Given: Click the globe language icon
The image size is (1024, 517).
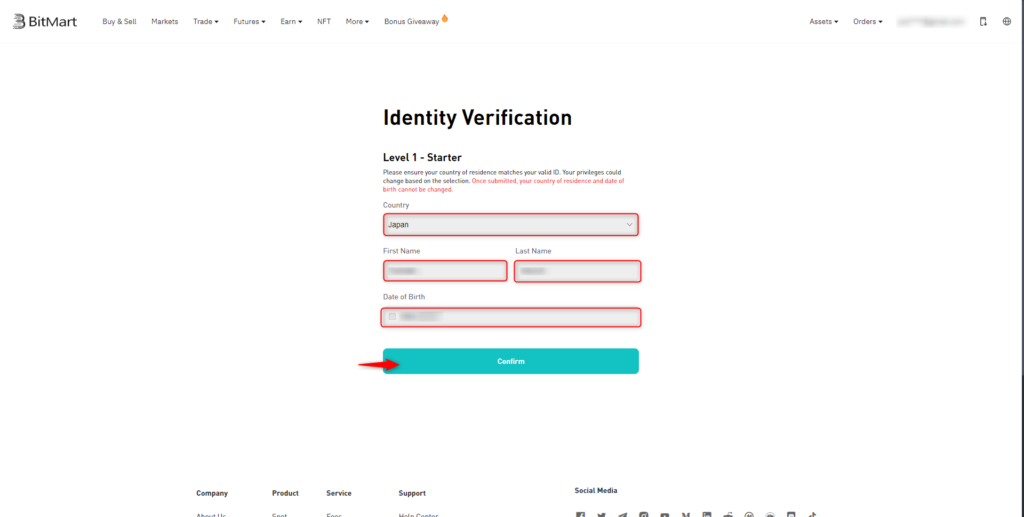Looking at the screenshot, I should pos(1006,21).
